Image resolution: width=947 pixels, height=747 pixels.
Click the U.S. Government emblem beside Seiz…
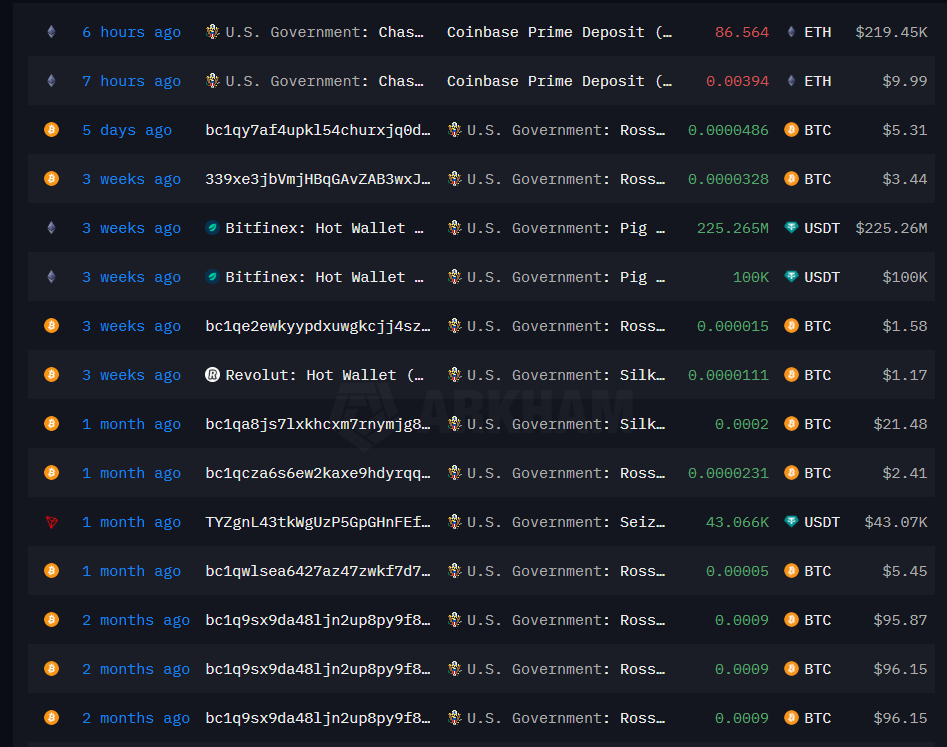coord(454,521)
